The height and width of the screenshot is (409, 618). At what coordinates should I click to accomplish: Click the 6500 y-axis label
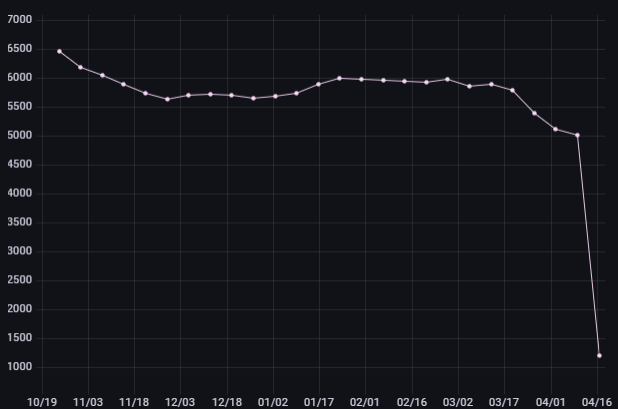coord(20,49)
